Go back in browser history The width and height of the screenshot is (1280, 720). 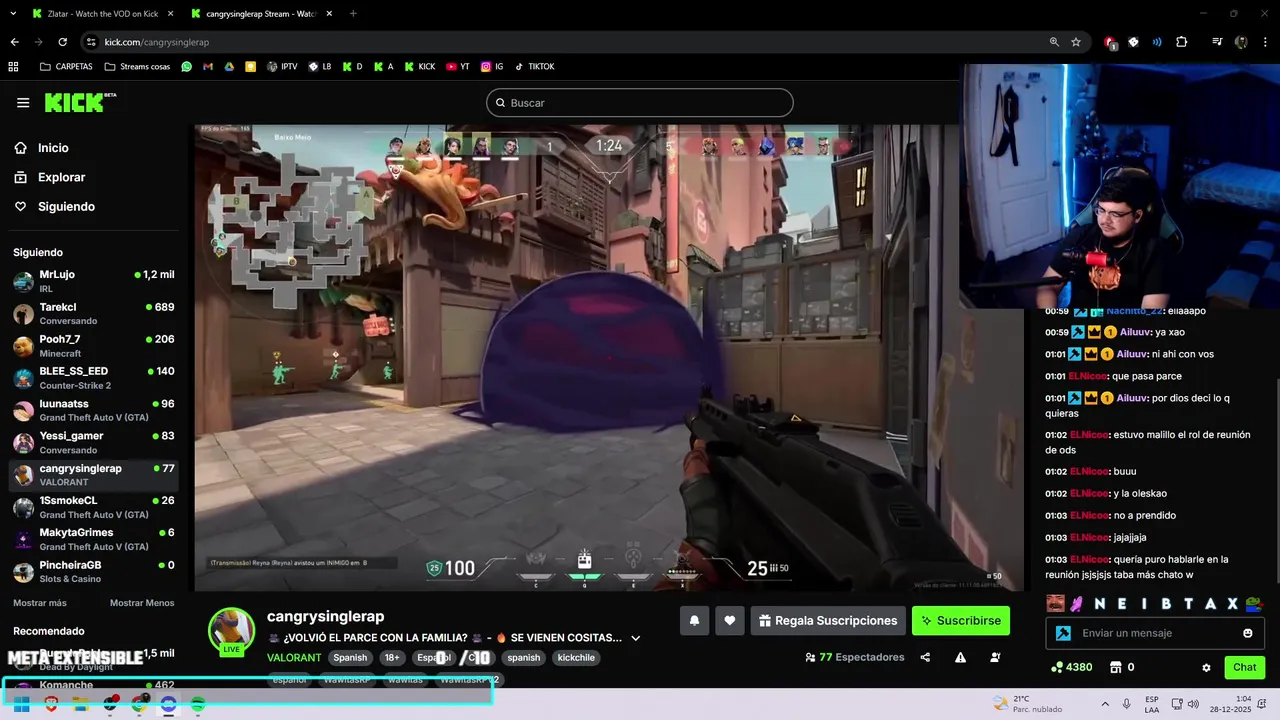point(14,42)
